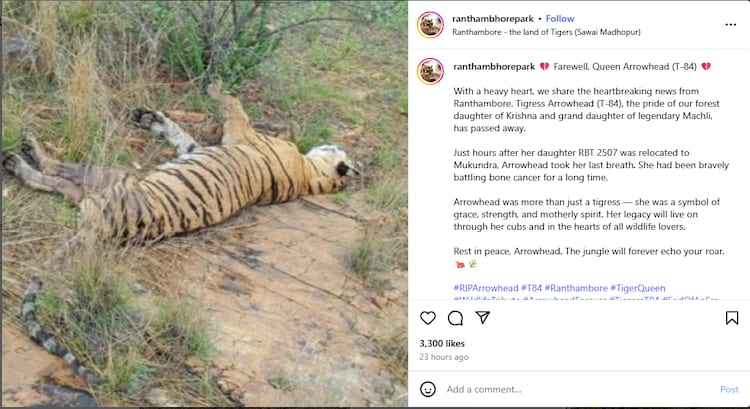750x409 pixels.
Task: Open ranthambhorepark profile picture in header
Action: point(431,25)
